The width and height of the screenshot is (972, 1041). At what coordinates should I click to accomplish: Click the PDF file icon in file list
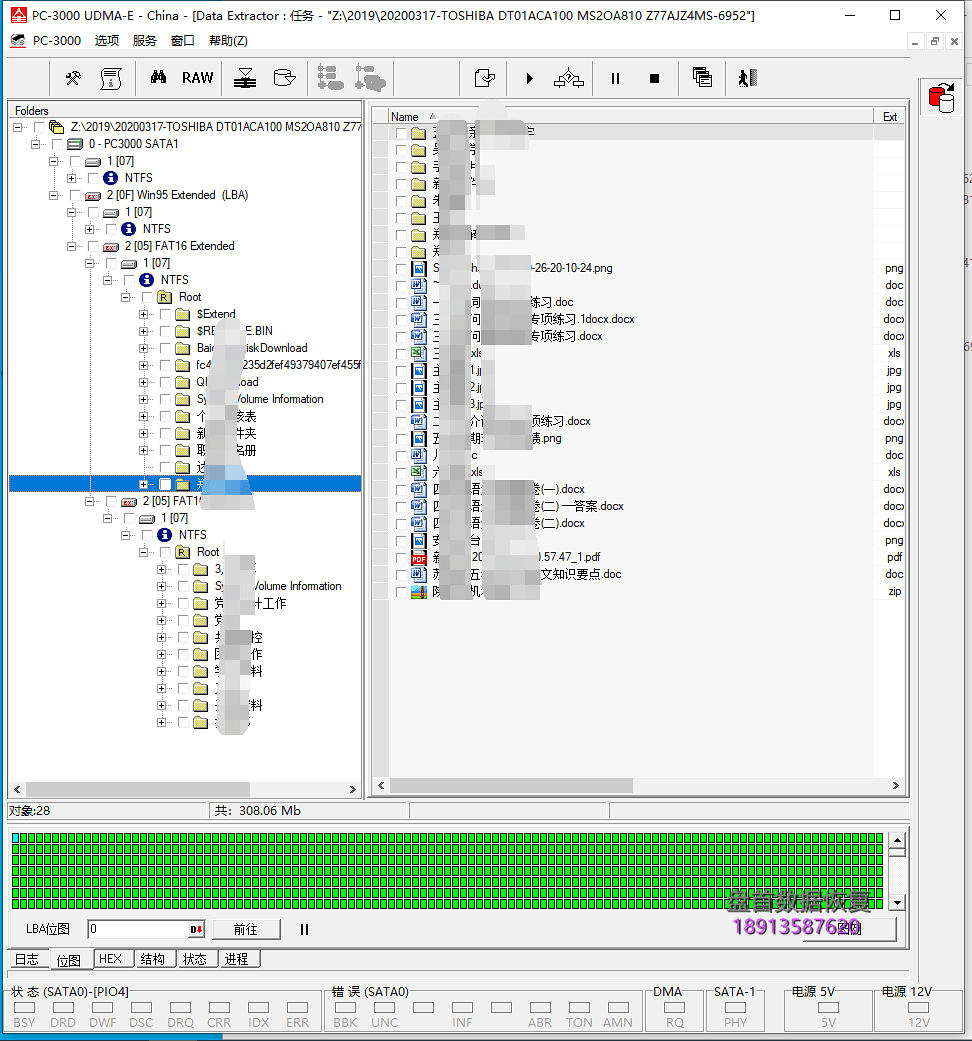[419, 557]
